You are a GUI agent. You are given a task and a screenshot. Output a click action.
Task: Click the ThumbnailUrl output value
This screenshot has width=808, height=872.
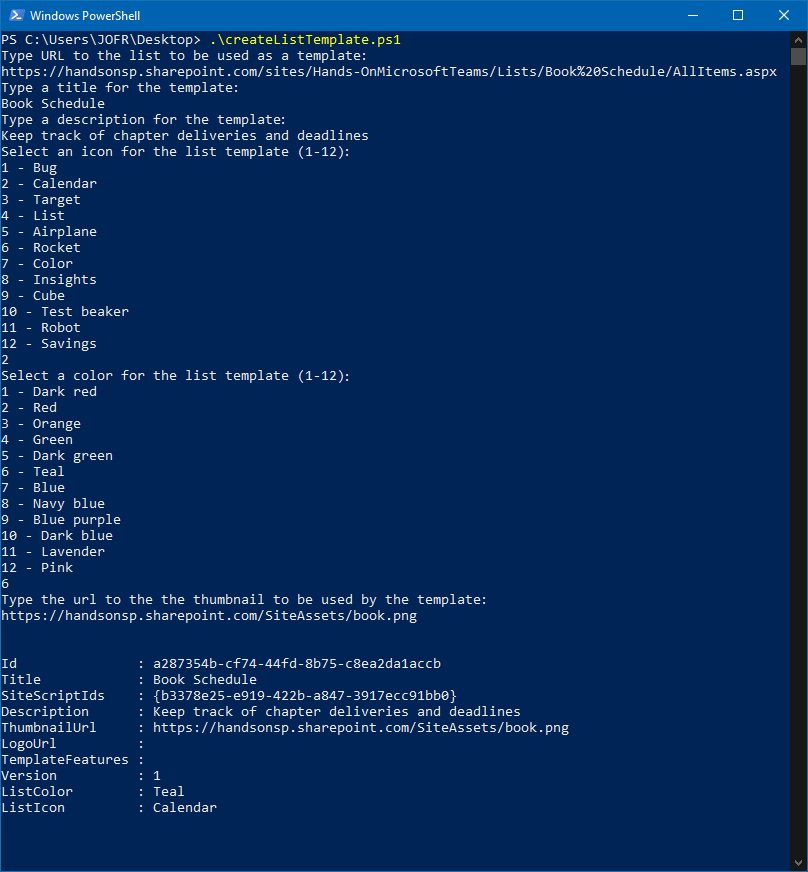pyautogui.click(x=361, y=728)
